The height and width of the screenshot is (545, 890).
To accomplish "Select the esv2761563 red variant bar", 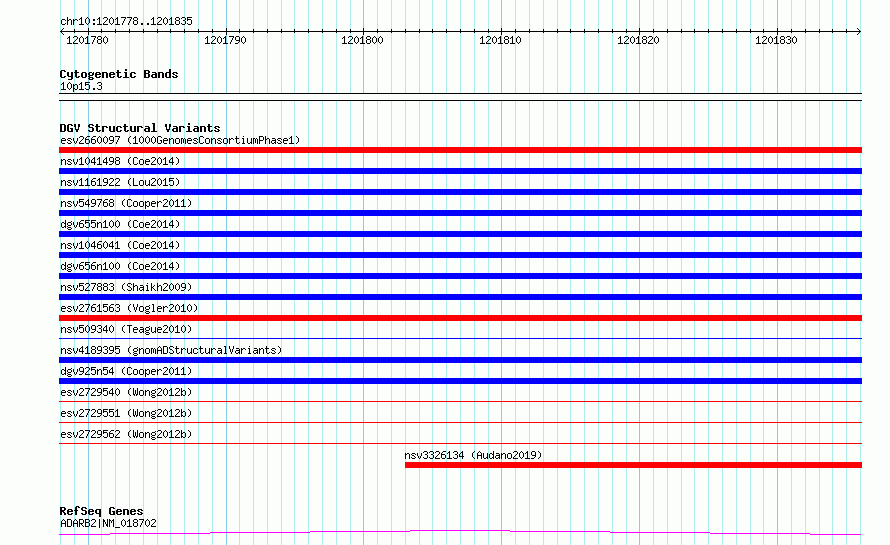I will pos(460,318).
